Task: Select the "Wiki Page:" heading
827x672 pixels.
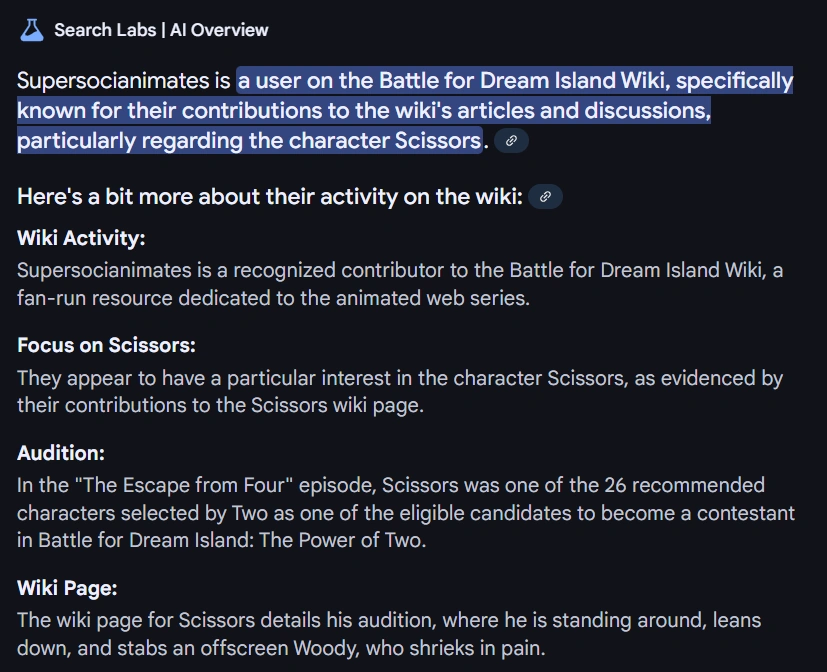Action: (x=67, y=588)
